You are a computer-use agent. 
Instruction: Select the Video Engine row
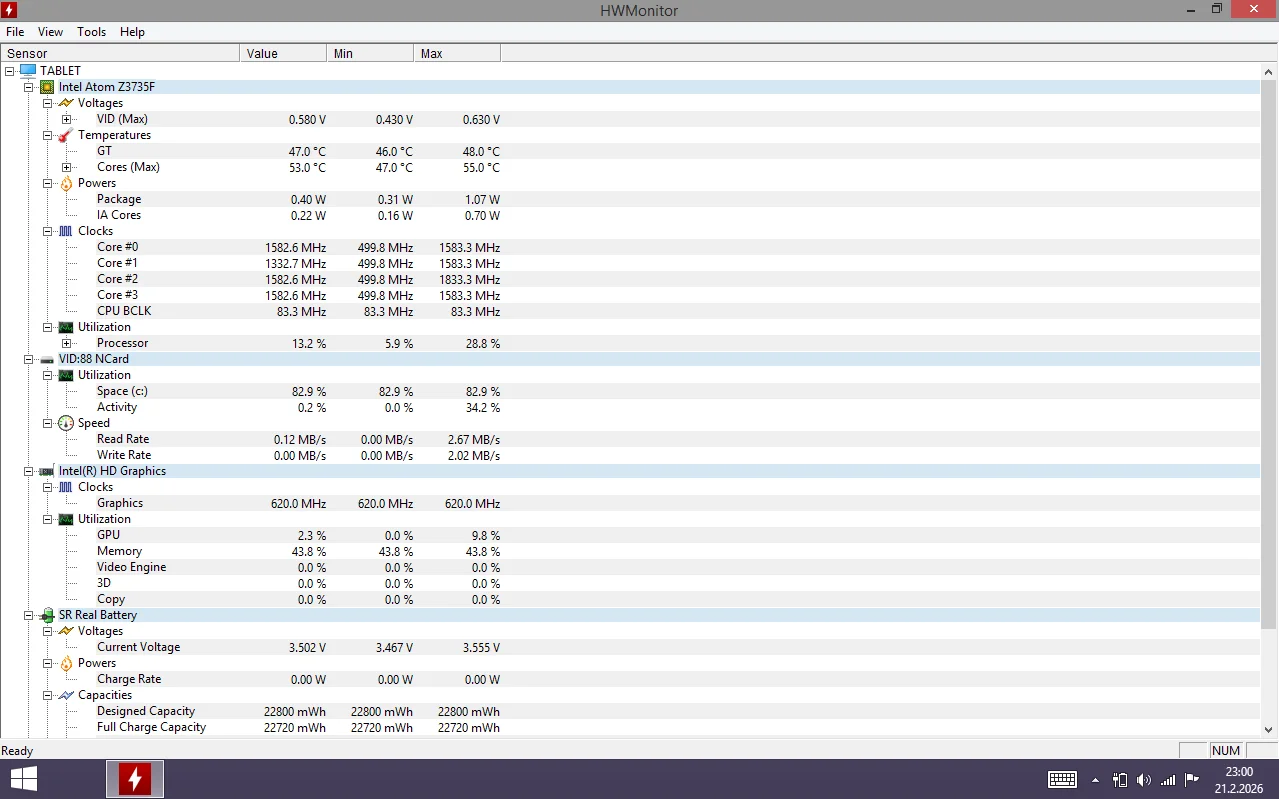(630, 567)
